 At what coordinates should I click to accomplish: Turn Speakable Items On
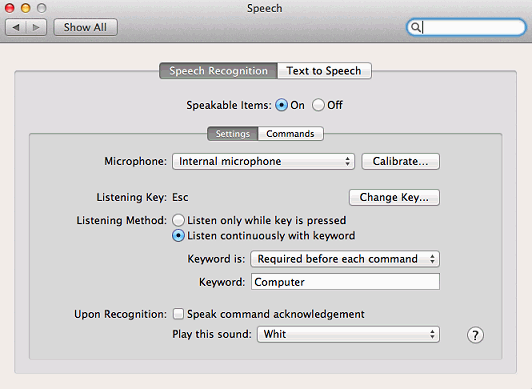pos(281,105)
